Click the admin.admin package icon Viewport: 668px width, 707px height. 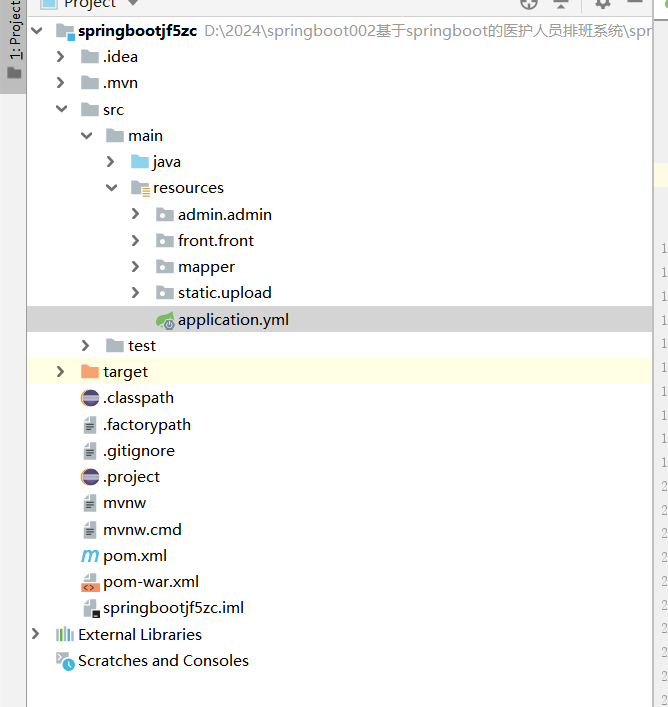(x=165, y=215)
